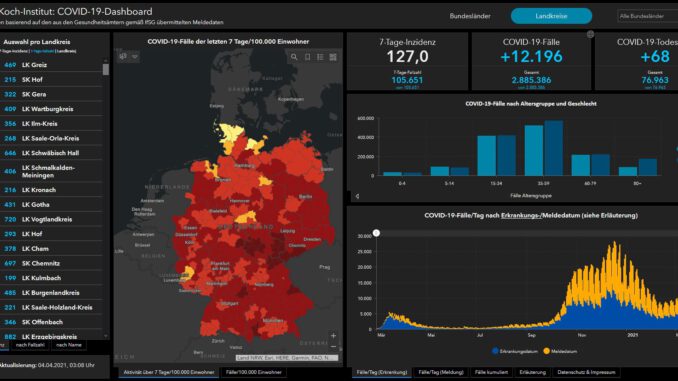Select LK Vogtlandkreis in the list

coord(52,219)
